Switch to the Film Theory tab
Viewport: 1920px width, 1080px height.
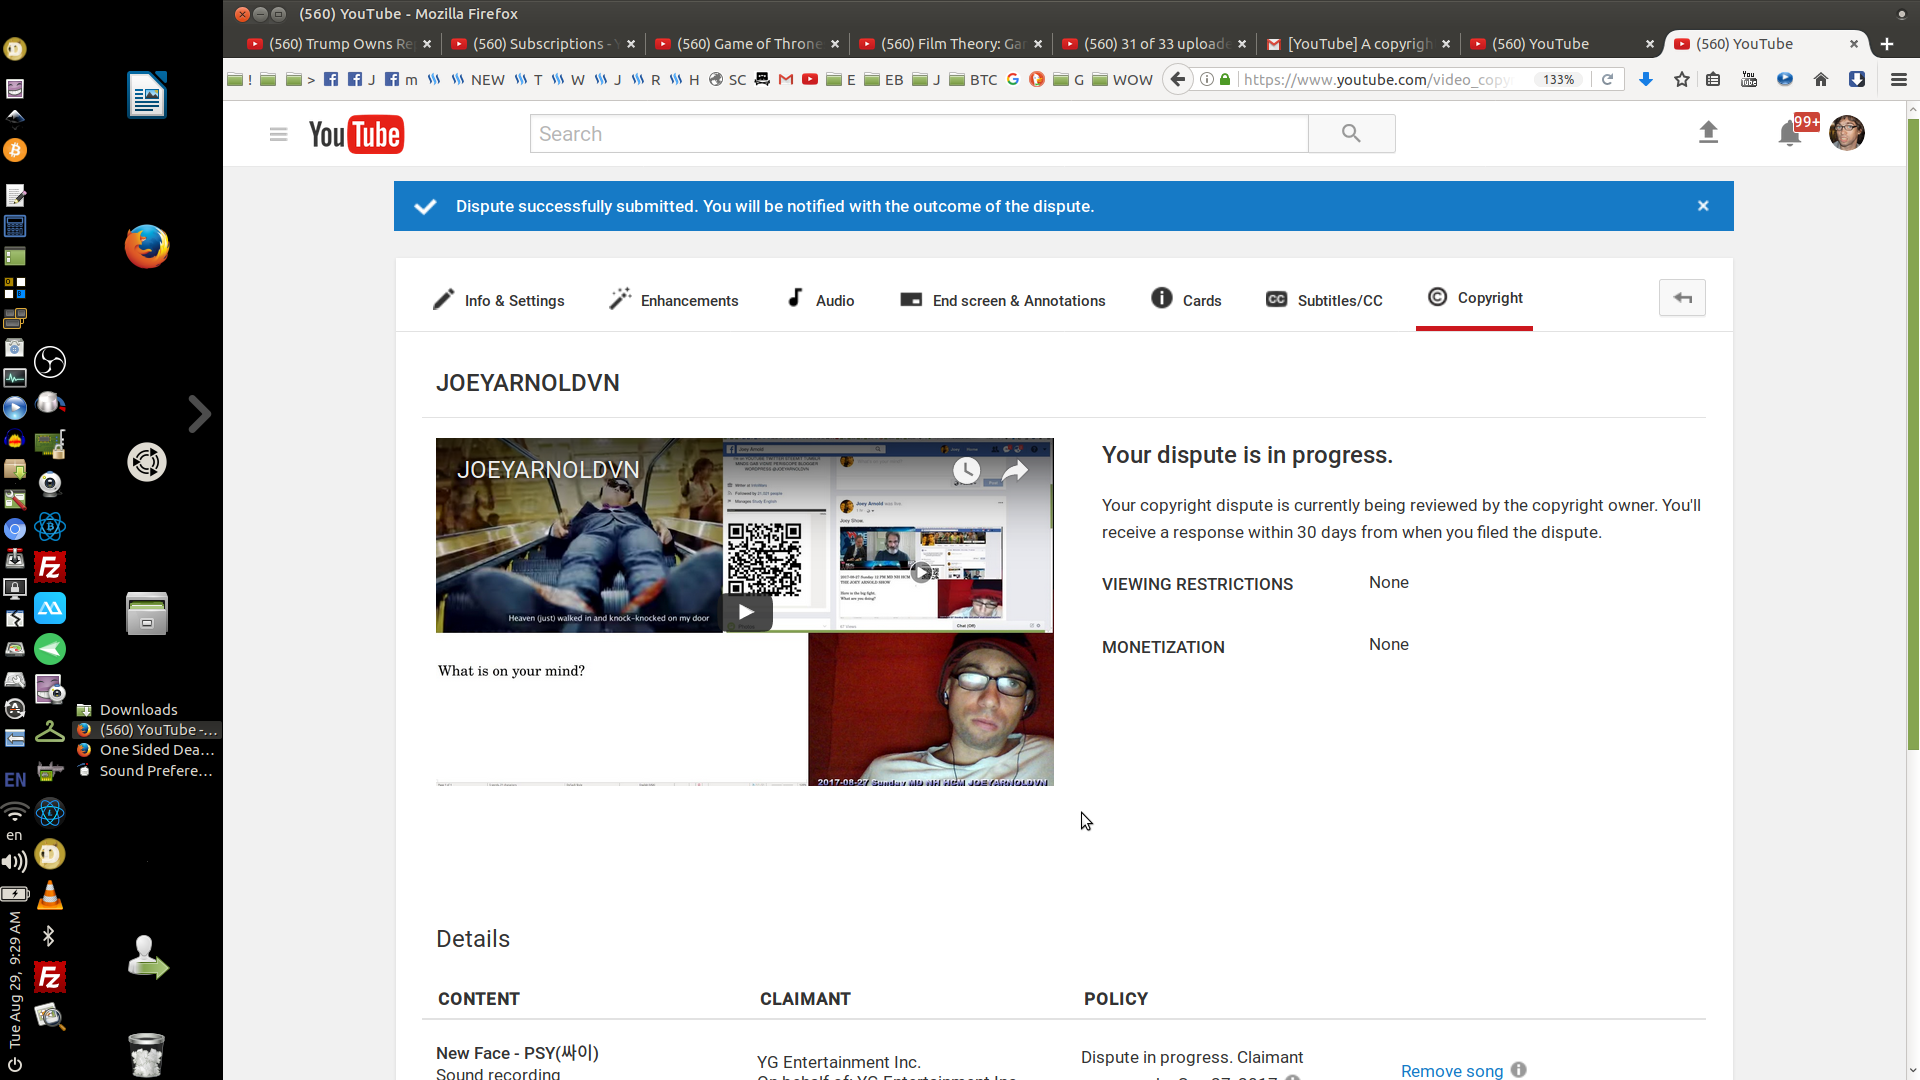pos(950,43)
